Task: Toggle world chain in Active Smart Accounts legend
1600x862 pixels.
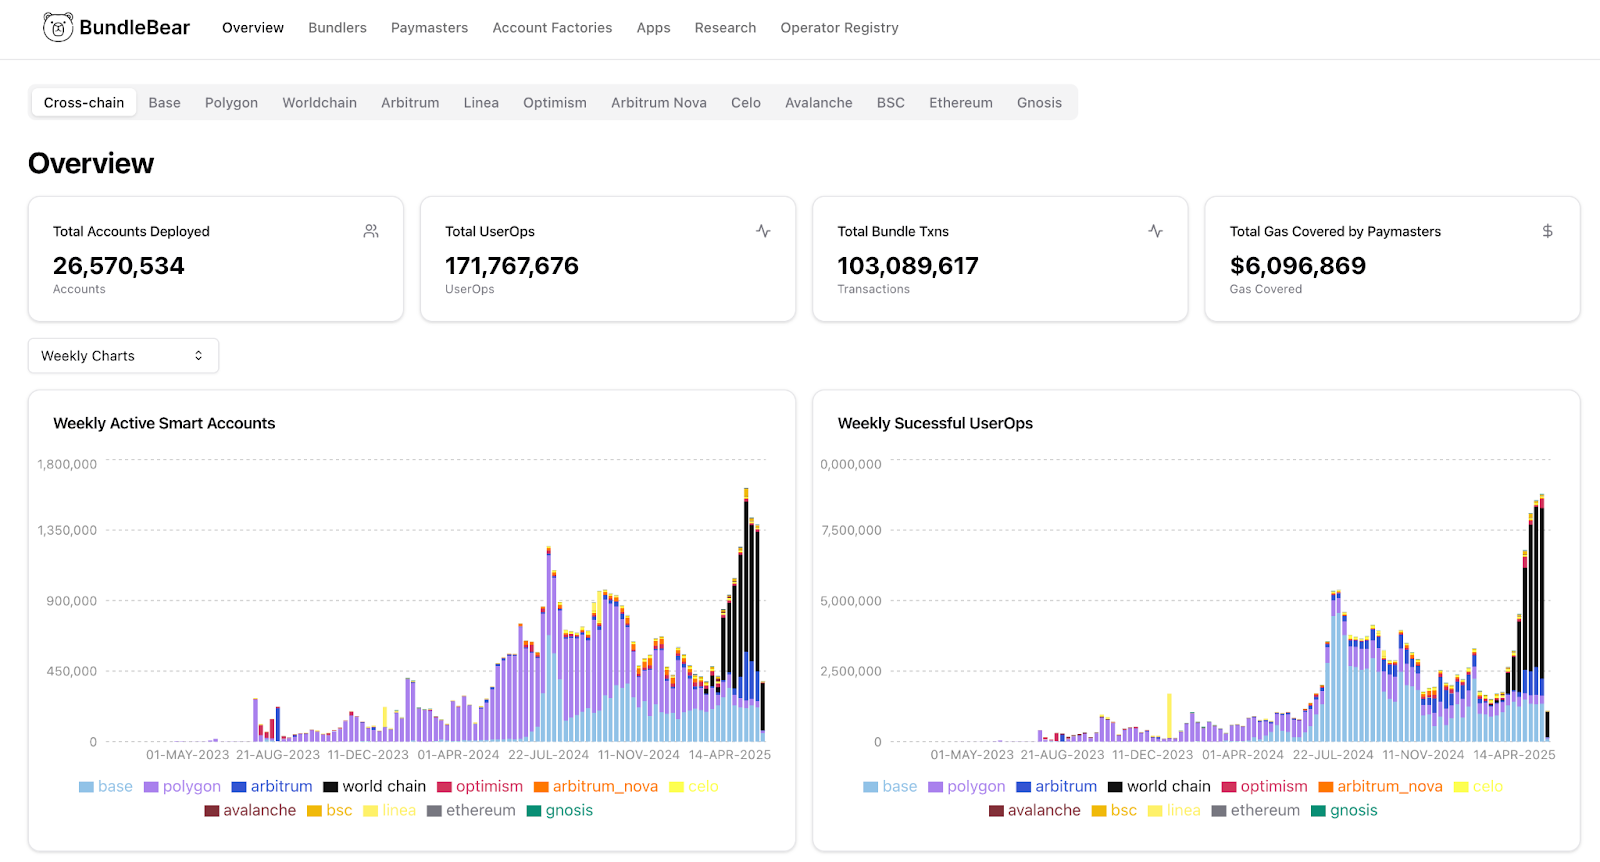Action: (x=375, y=787)
